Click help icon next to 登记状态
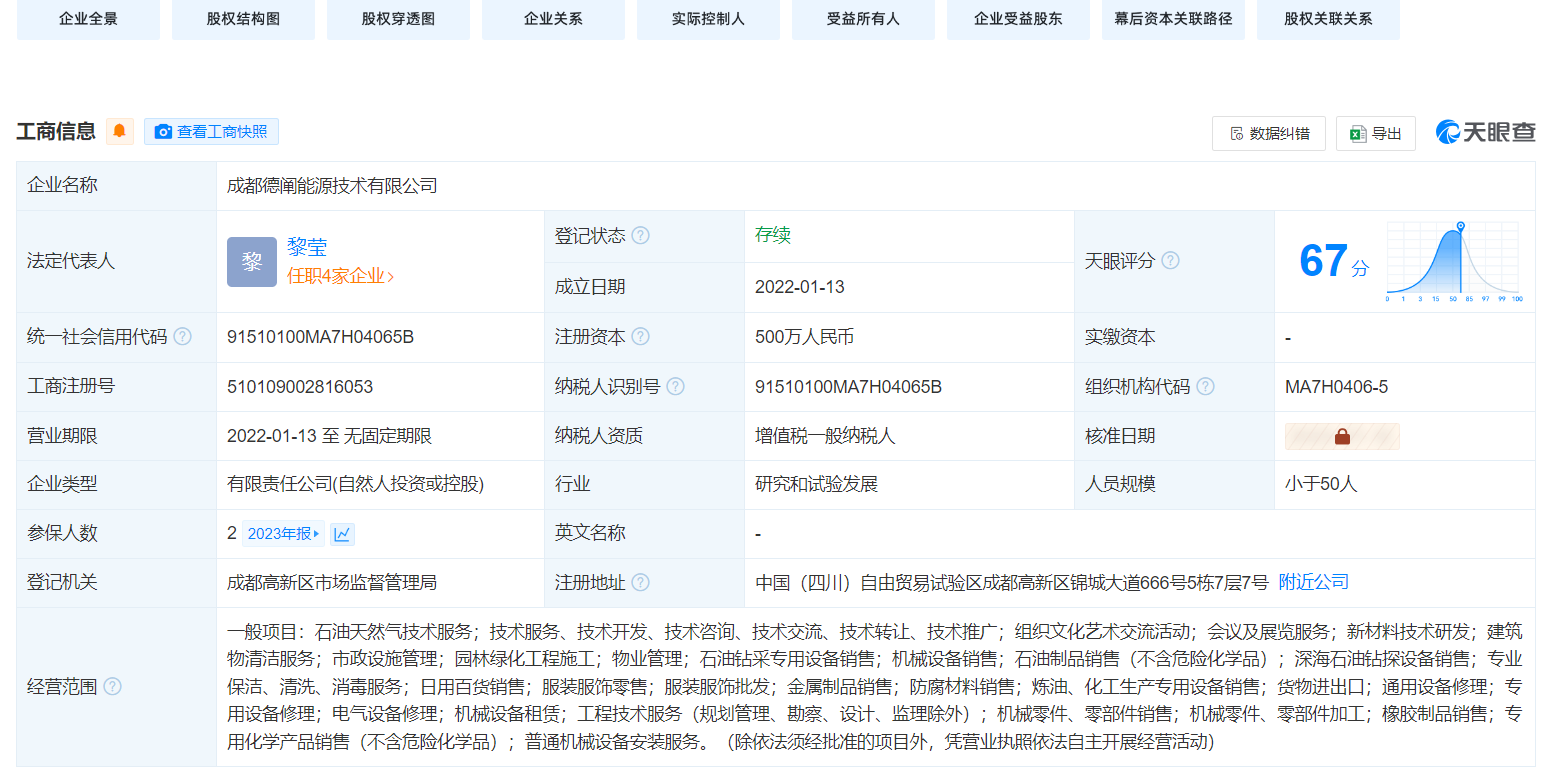1547x779 pixels. pyautogui.click(x=640, y=236)
